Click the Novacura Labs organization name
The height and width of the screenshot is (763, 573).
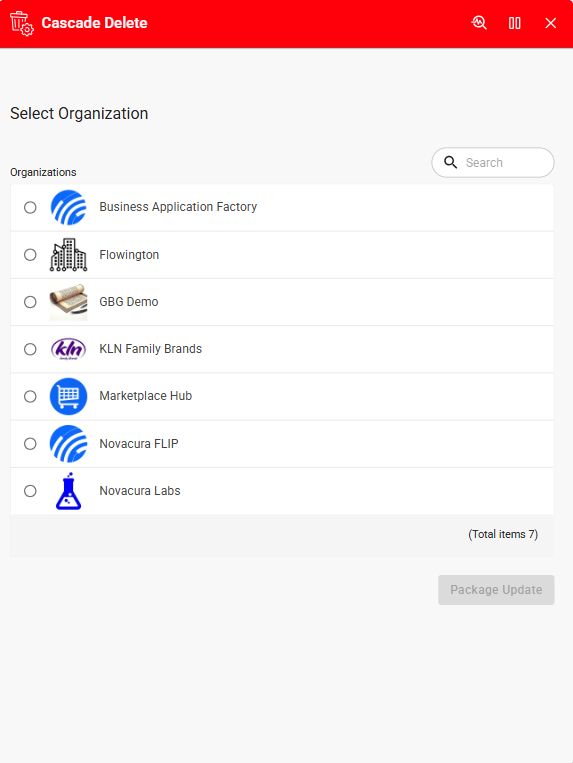[140, 491]
